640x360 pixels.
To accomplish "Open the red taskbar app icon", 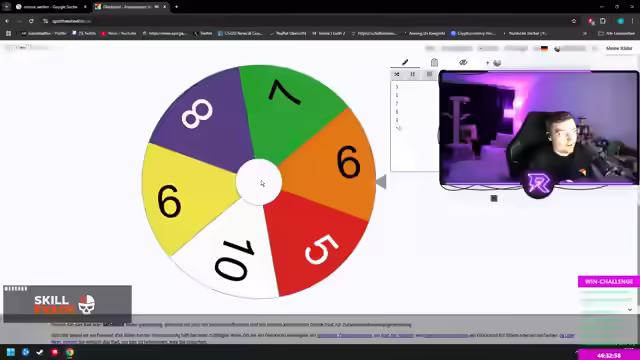I will [x=54, y=352].
